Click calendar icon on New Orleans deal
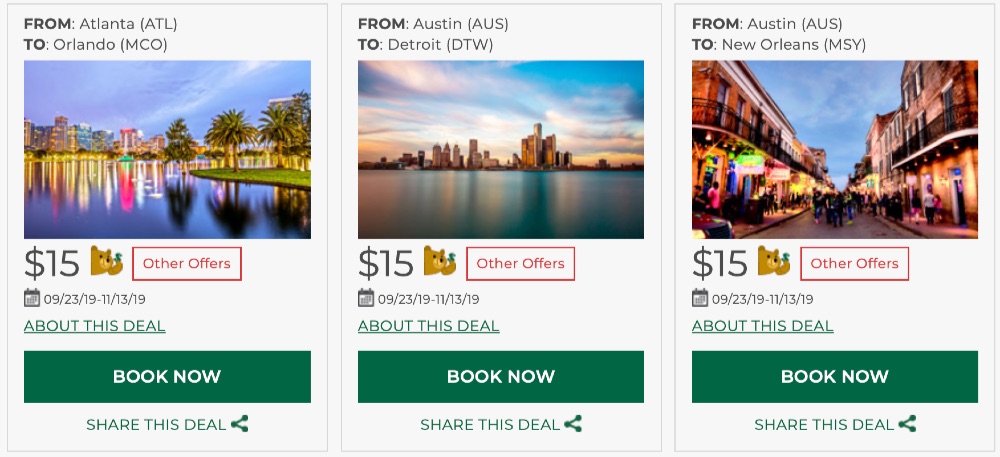Viewport: 1000px width, 457px height. 700,298
